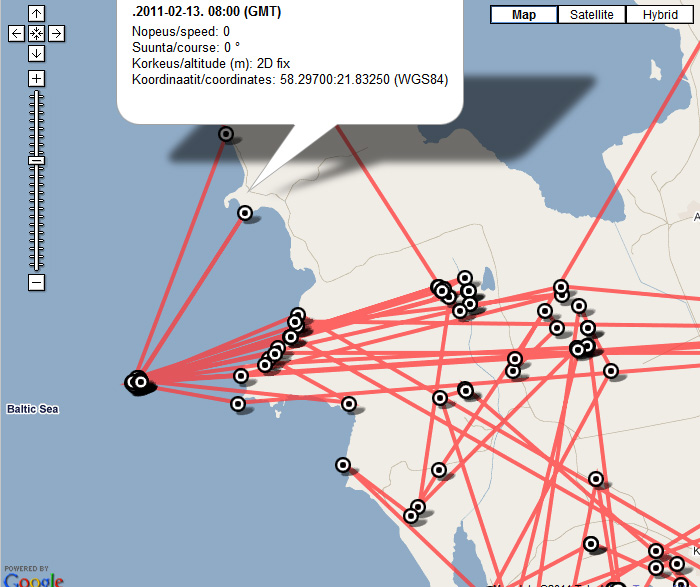This screenshot has height=587, width=700.
Task: Pan the map right with arrow button
Action: pos(56,33)
